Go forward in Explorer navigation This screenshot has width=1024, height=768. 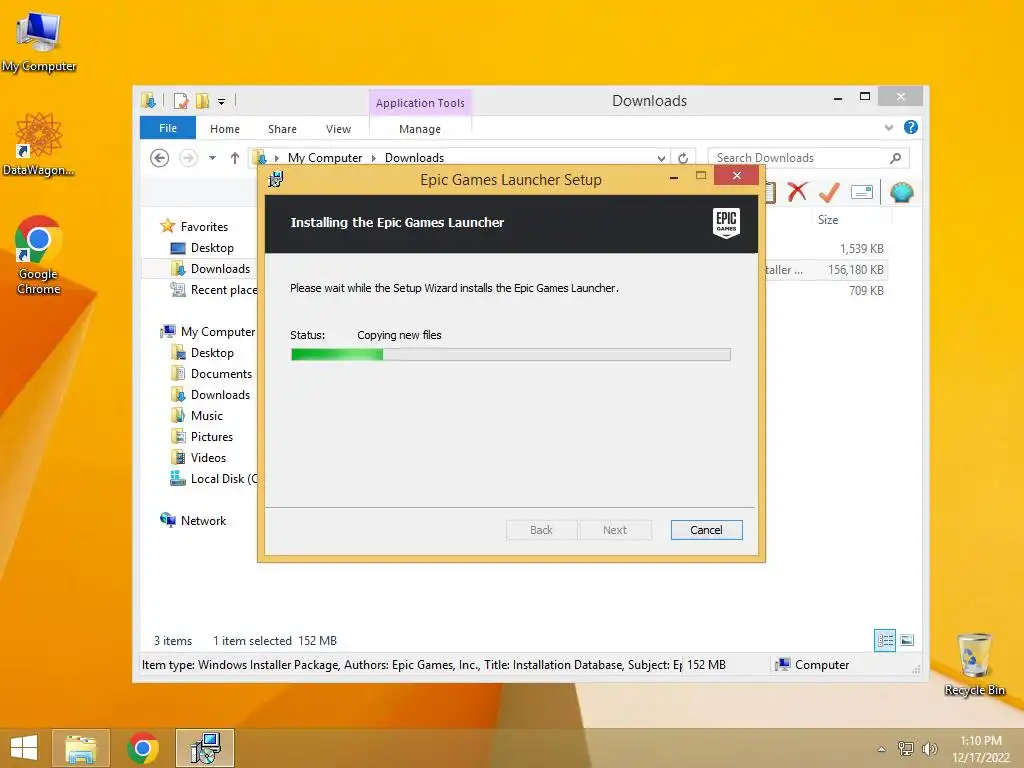[x=188, y=158]
